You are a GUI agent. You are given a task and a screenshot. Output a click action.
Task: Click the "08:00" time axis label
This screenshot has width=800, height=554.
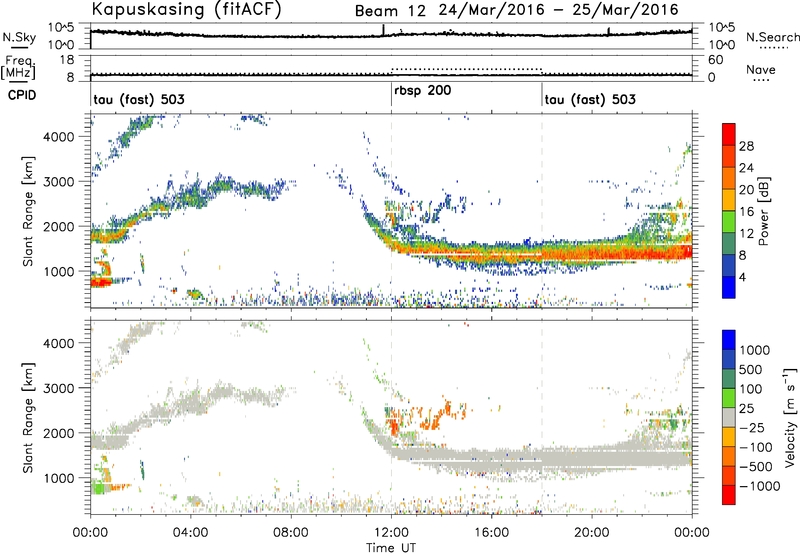pyautogui.click(x=291, y=533)
